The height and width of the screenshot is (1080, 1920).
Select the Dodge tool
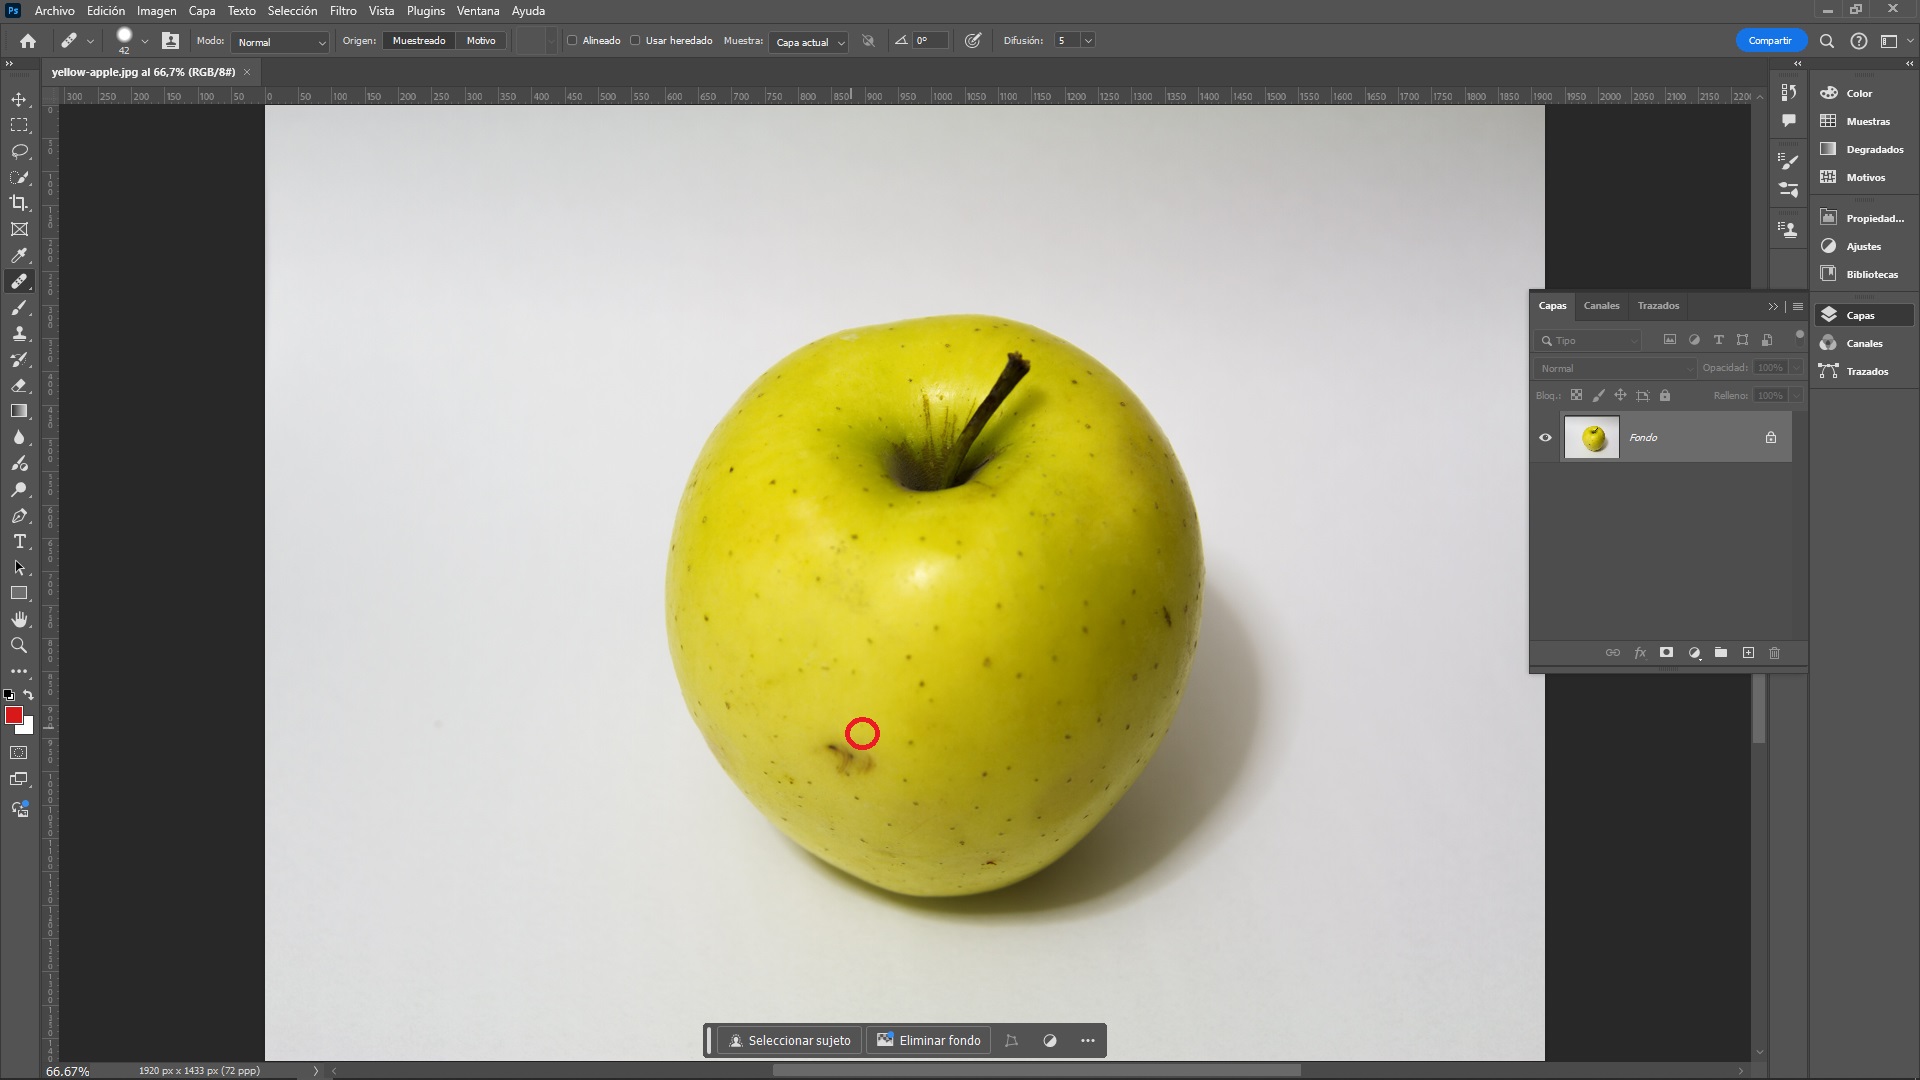19,489
